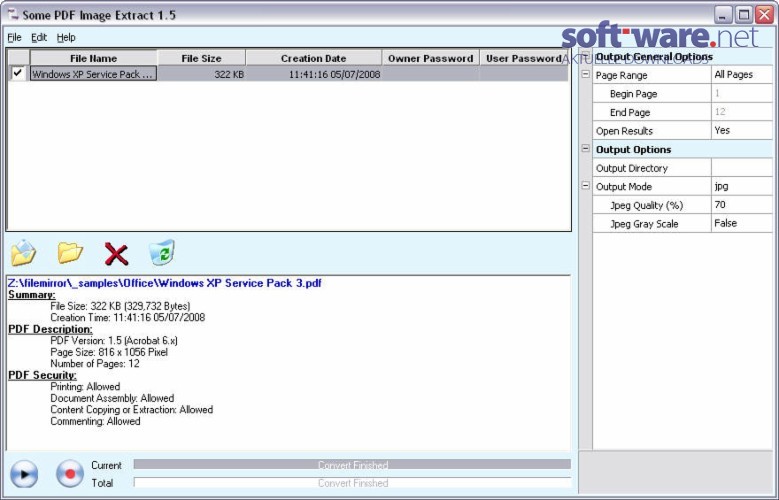Click the Number of Pages: 12 line

click(x=95, y=363)
